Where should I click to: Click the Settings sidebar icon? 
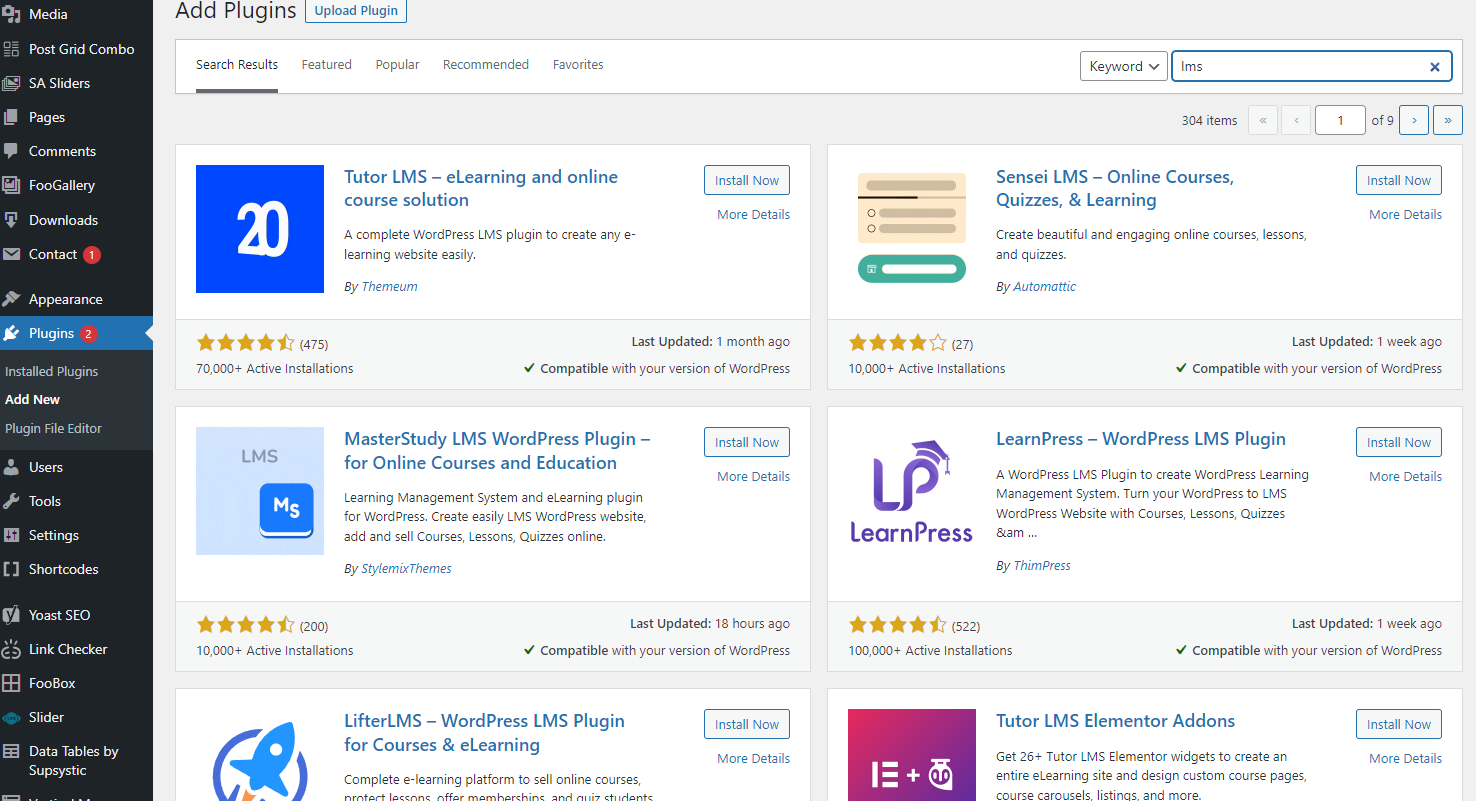click(x=11, y=535)
